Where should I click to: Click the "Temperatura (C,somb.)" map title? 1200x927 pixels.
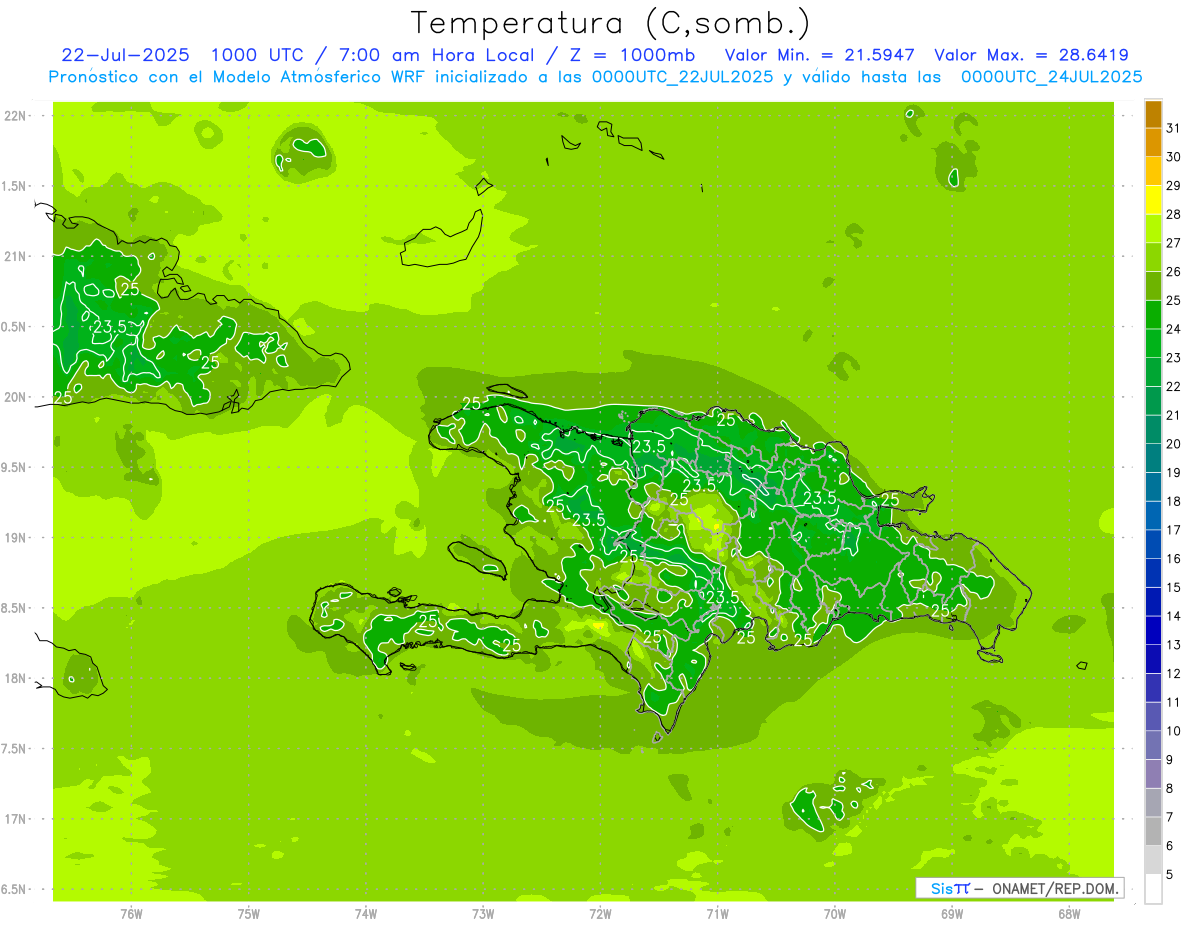611,22
